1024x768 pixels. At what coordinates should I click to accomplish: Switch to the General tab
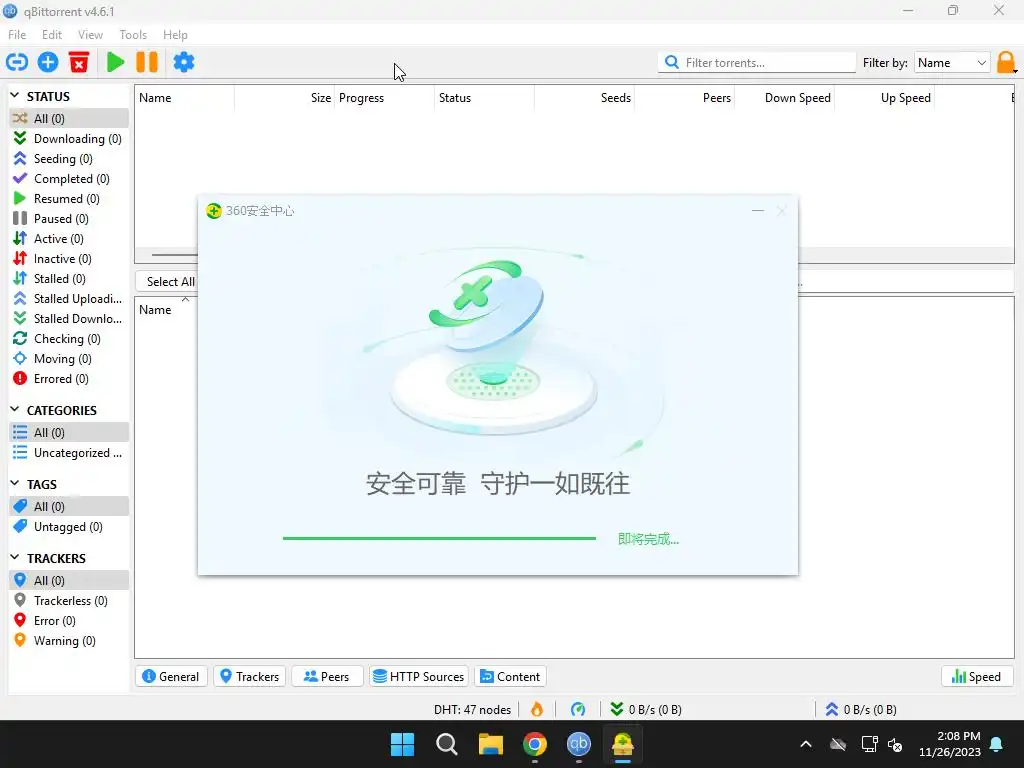tap(171, 677)
